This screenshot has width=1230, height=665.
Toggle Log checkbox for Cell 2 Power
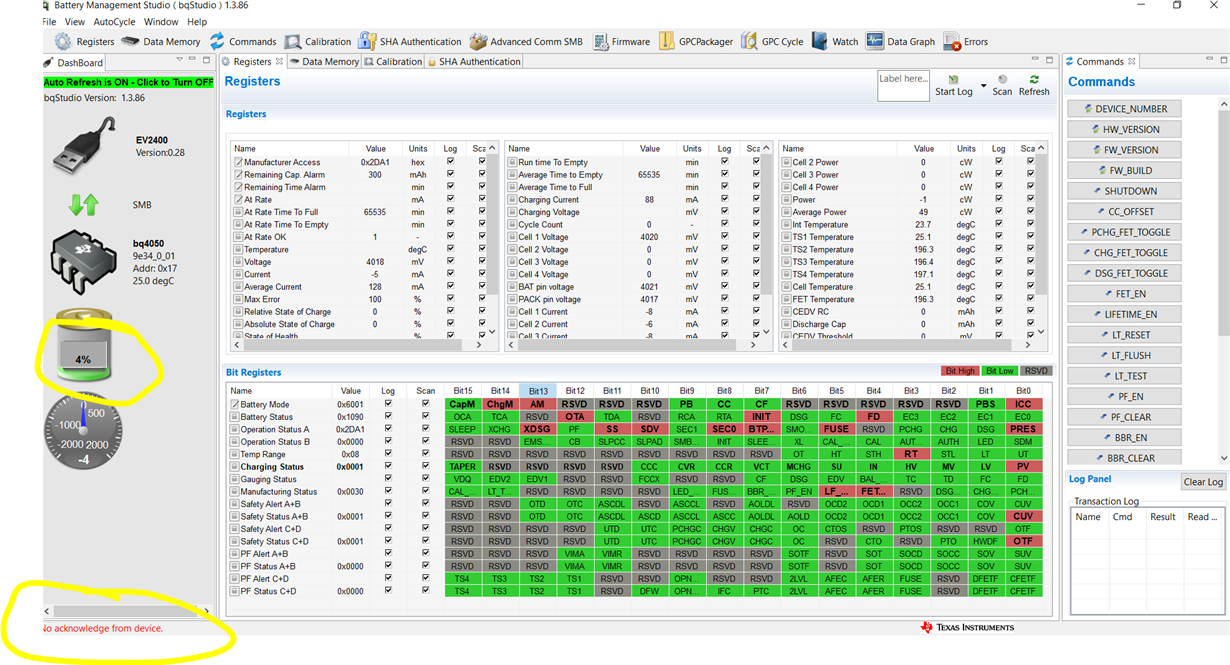pos(998,161)
